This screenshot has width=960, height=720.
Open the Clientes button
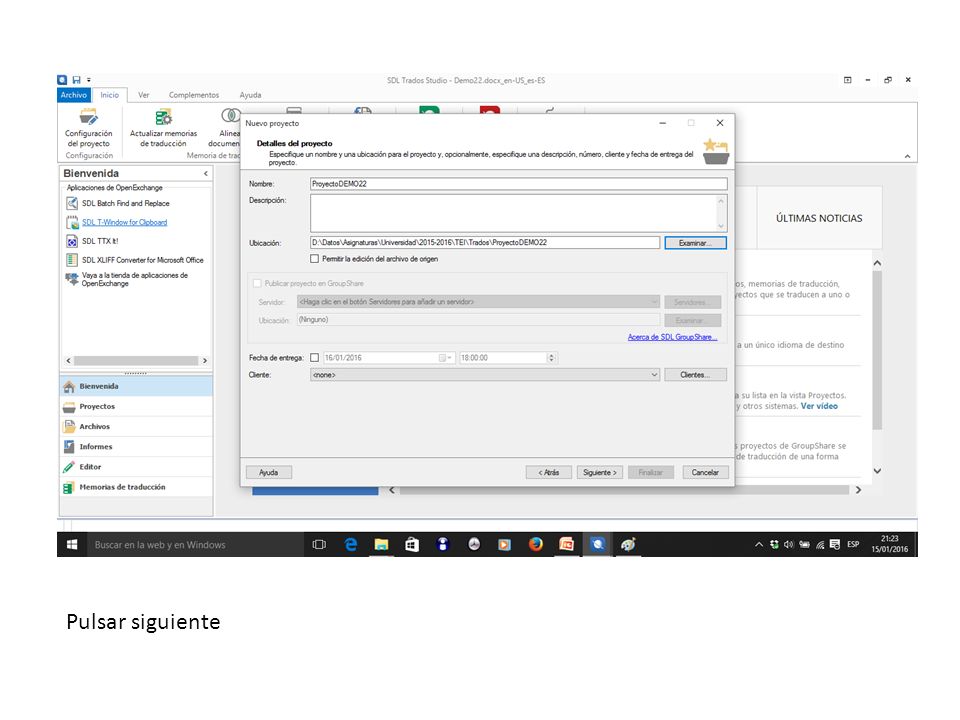coord(696,375)
